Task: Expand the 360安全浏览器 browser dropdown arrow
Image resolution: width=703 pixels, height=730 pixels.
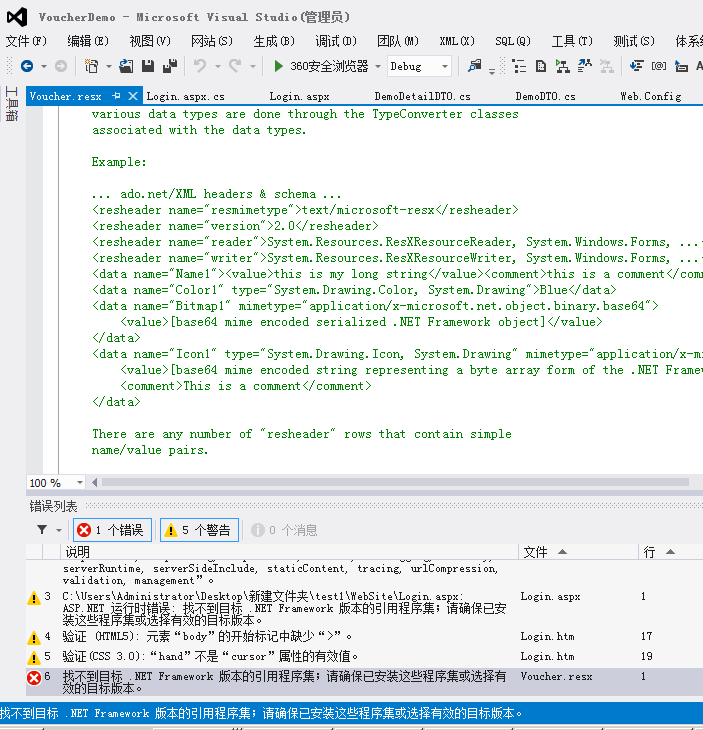Action: pos(378,66)
